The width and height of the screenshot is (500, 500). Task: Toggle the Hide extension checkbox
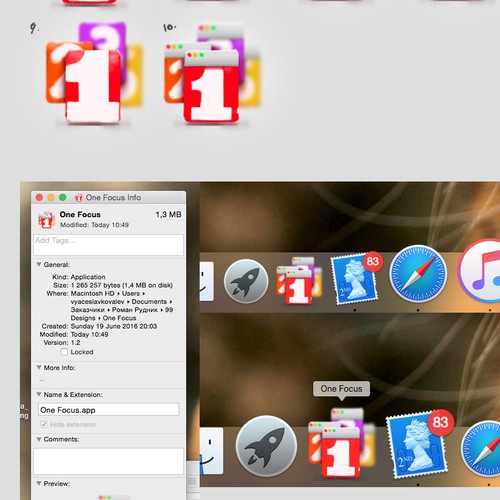coord(44,424)
